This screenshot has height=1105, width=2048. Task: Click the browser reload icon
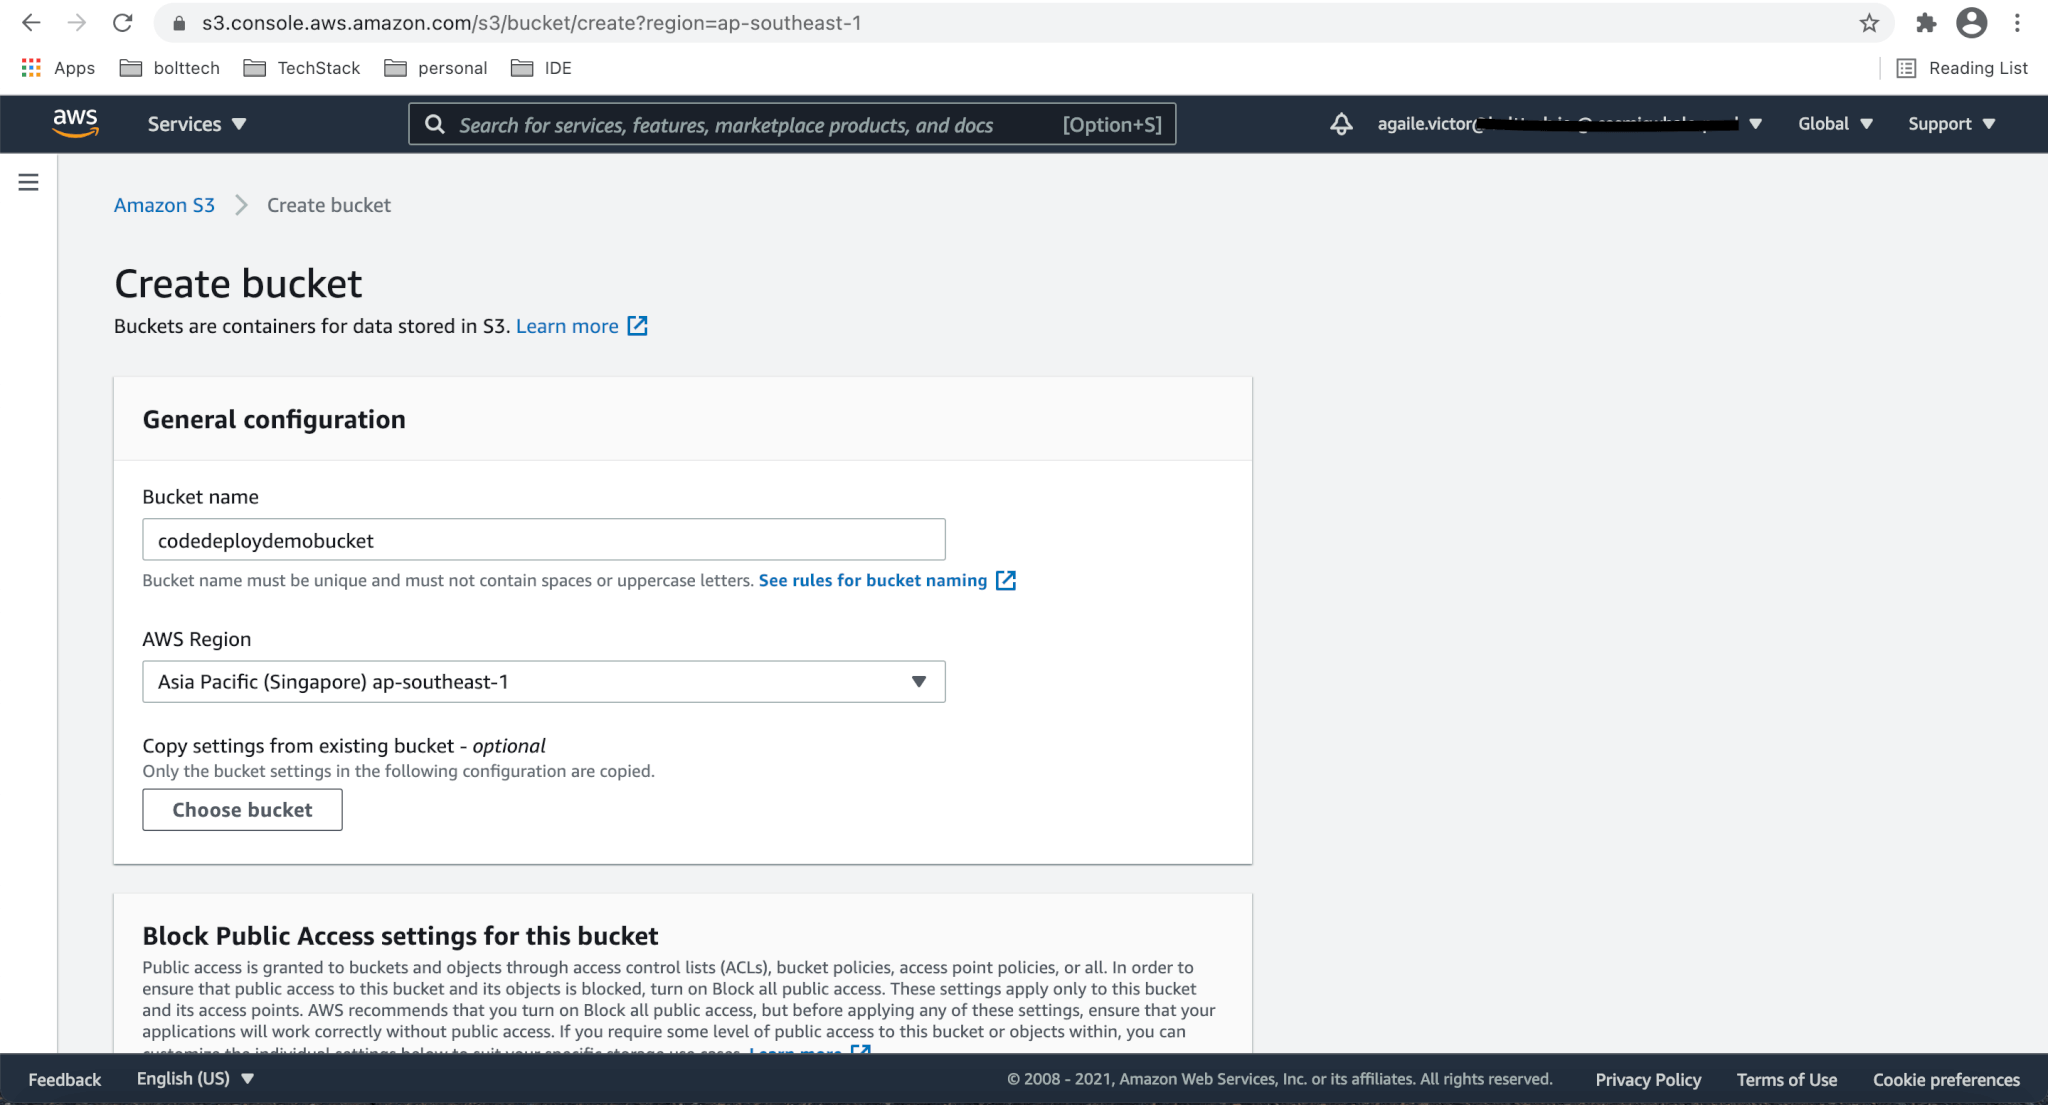pos(122,23)
